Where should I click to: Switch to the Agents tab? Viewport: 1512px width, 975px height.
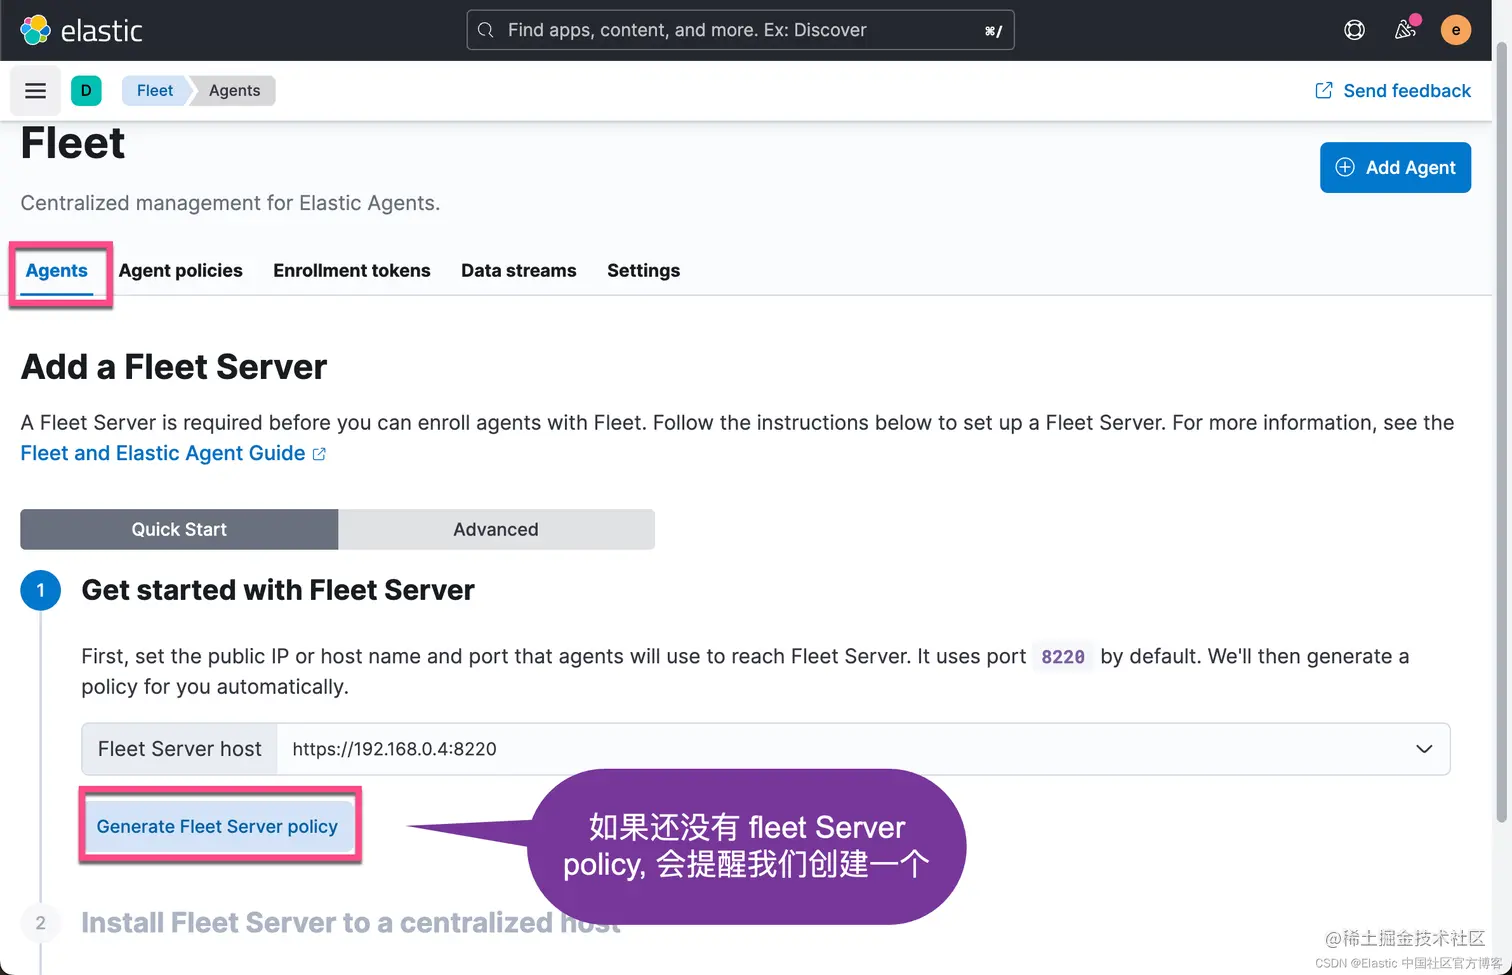point(57,271)
